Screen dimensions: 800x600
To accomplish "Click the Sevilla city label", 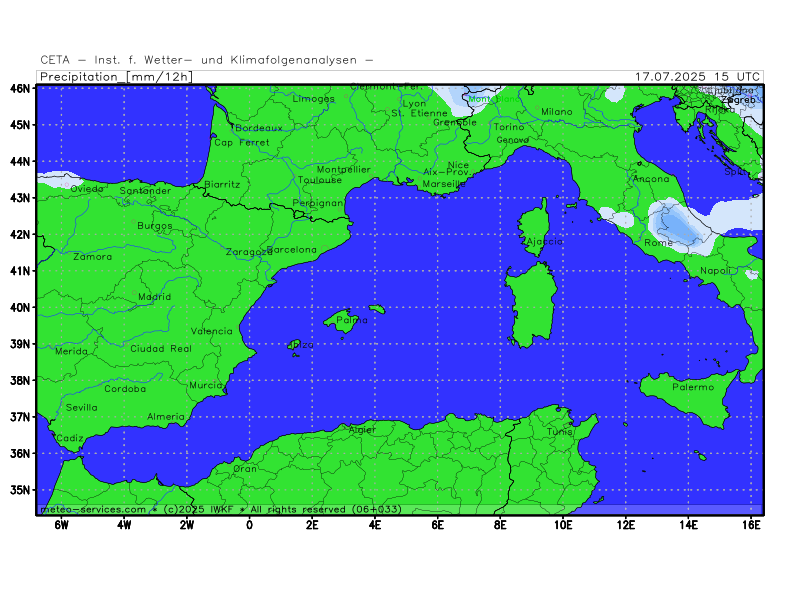I will pyautogui.click(x=82, y=407).
